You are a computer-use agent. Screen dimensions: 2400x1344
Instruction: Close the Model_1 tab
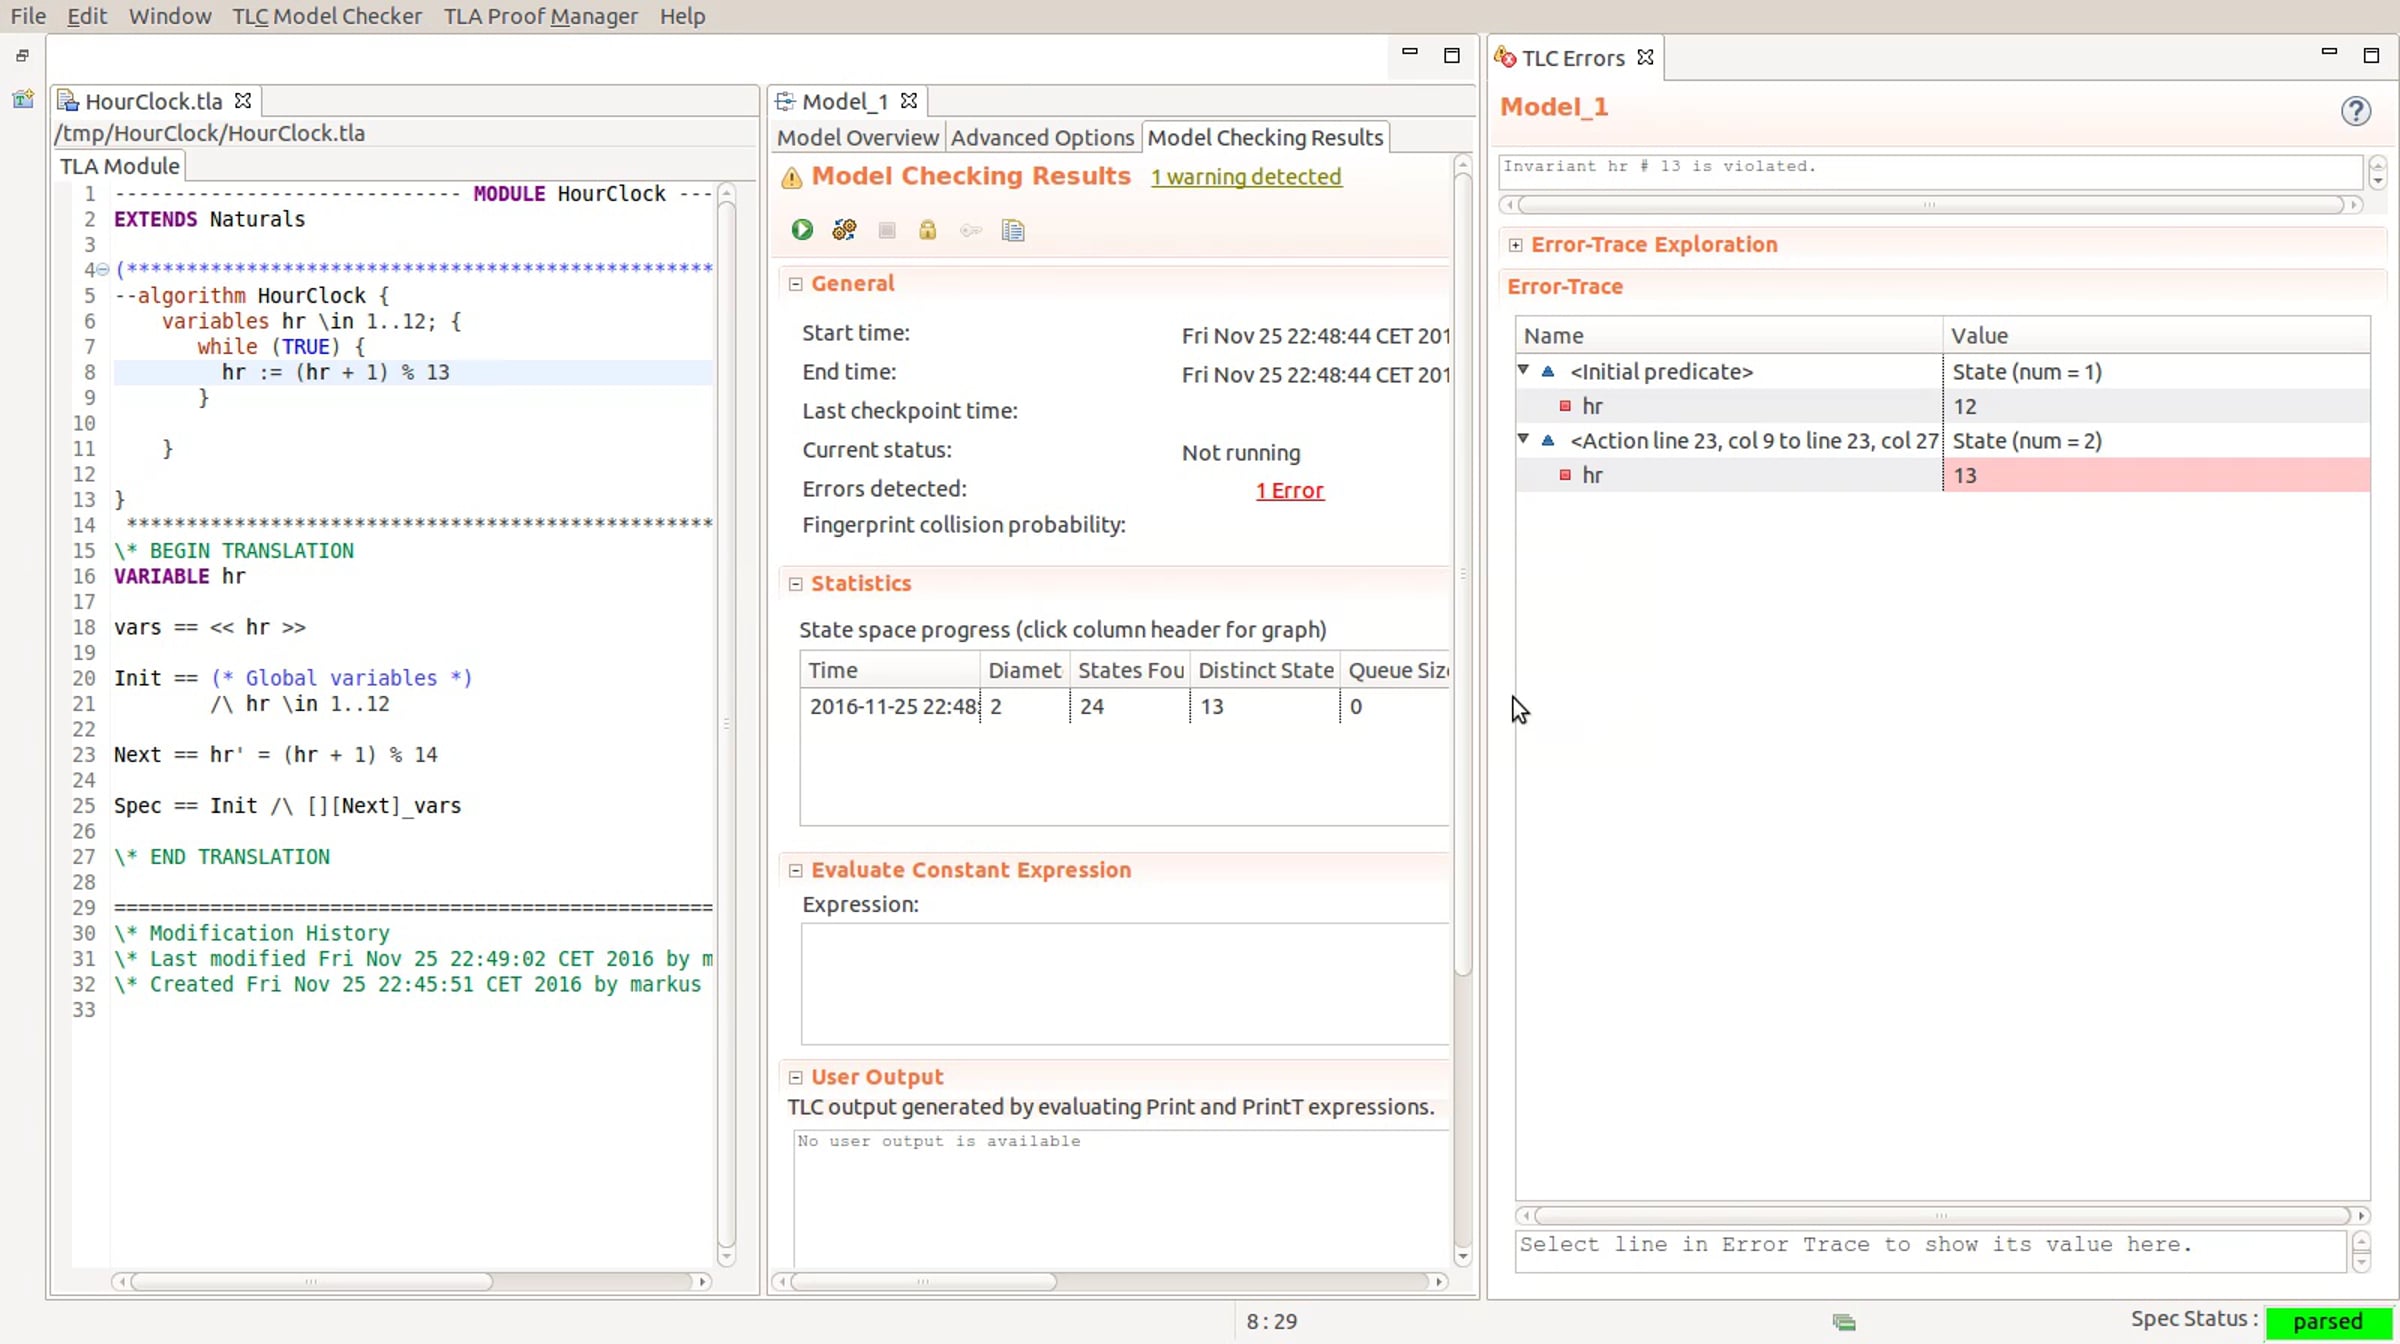(x=908, y=101)
